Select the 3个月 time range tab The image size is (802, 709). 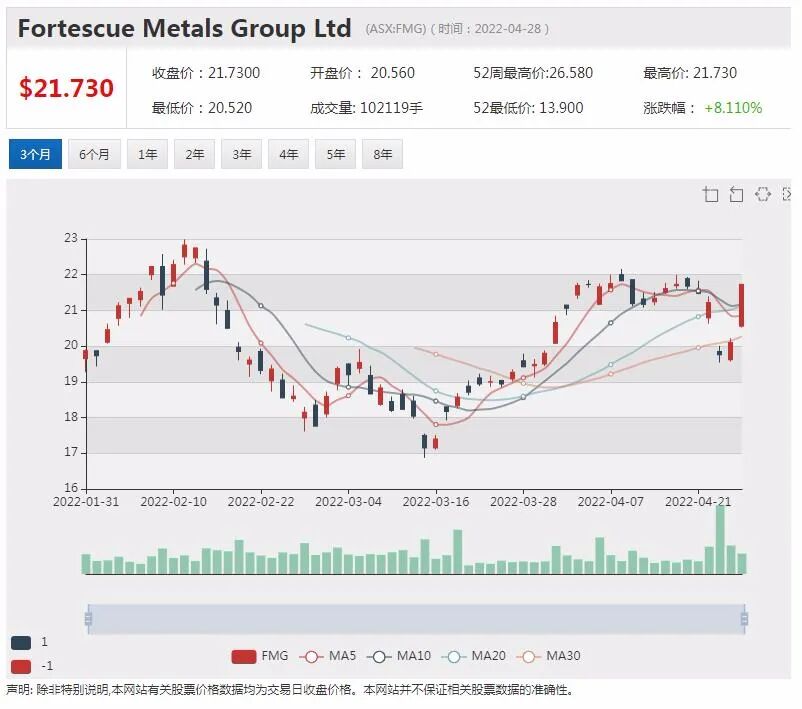35,154
